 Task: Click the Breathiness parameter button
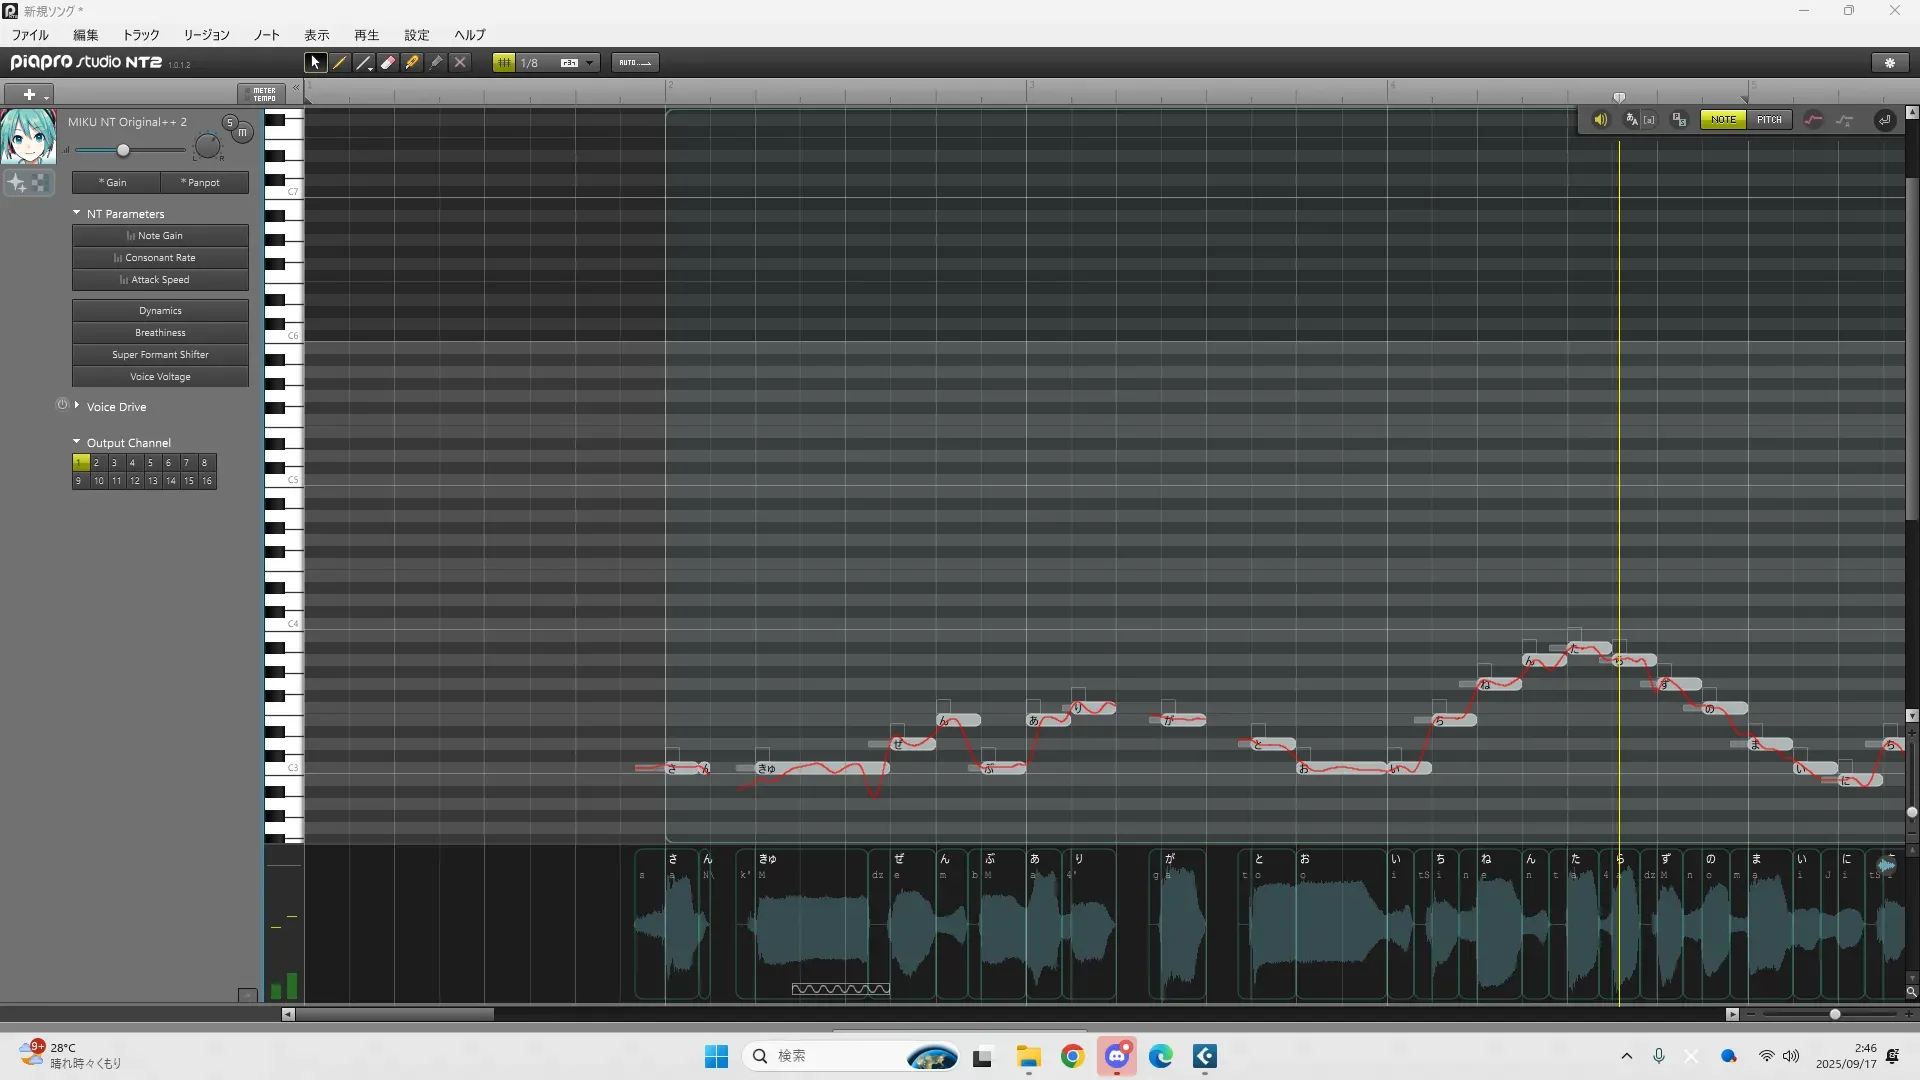[160, 333]
